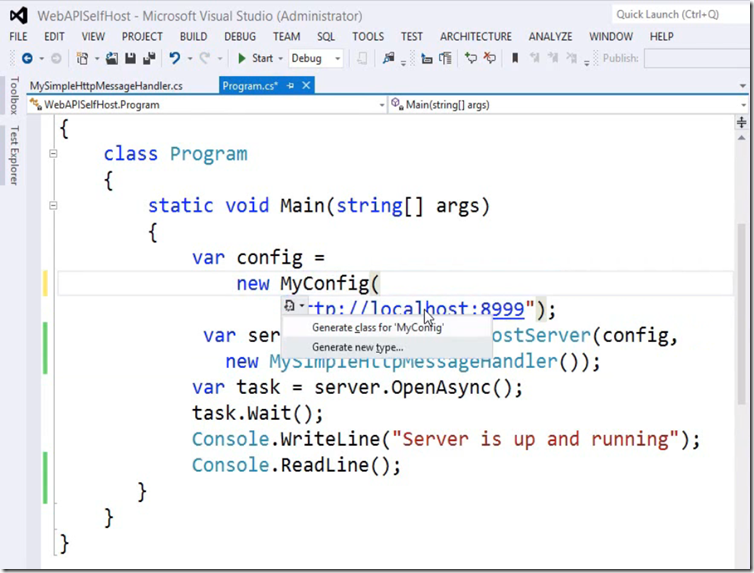Screen dimensions: 754x573
Task: Switch to MySimpleHttpMessageHandler.cs tab
Action: pos(106,86)
